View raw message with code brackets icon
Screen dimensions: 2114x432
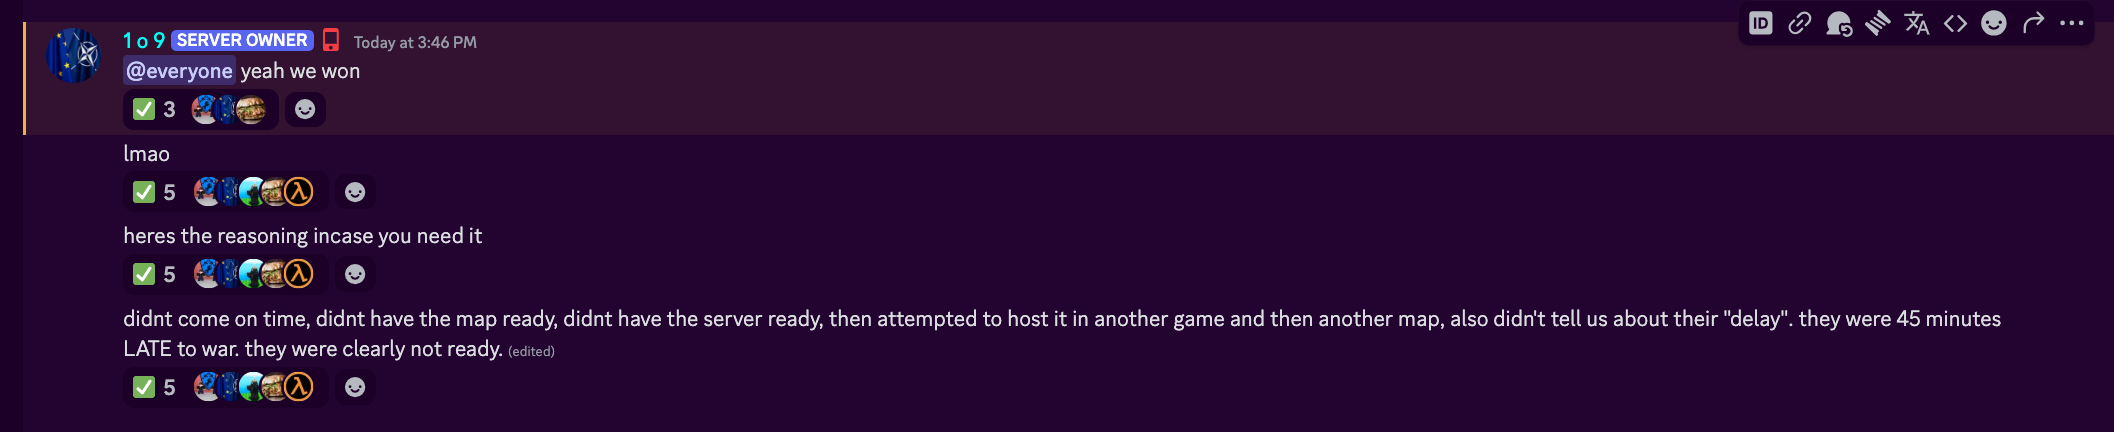pos(1955,23)
